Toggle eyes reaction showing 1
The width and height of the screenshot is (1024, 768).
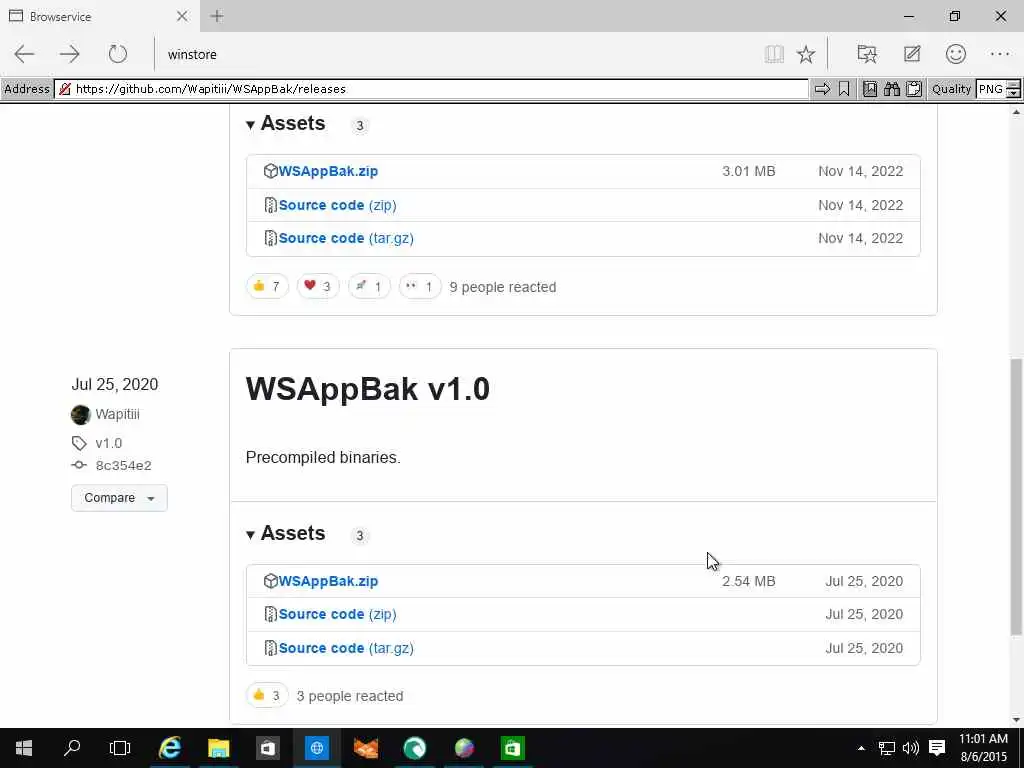pyautogui.click(x=420, y=286)
